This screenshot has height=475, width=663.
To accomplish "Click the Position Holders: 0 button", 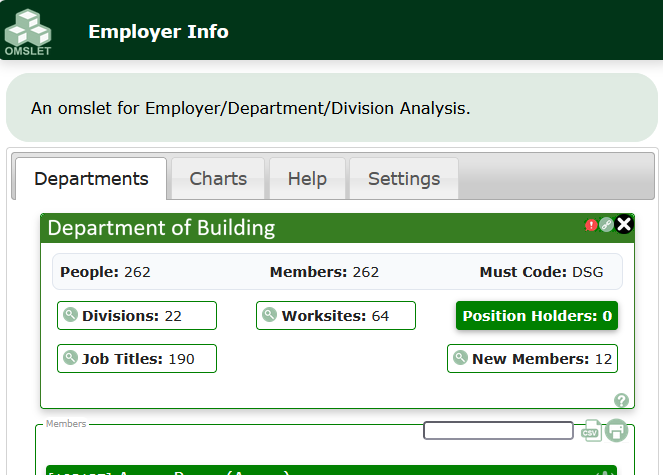I will 537,316.
